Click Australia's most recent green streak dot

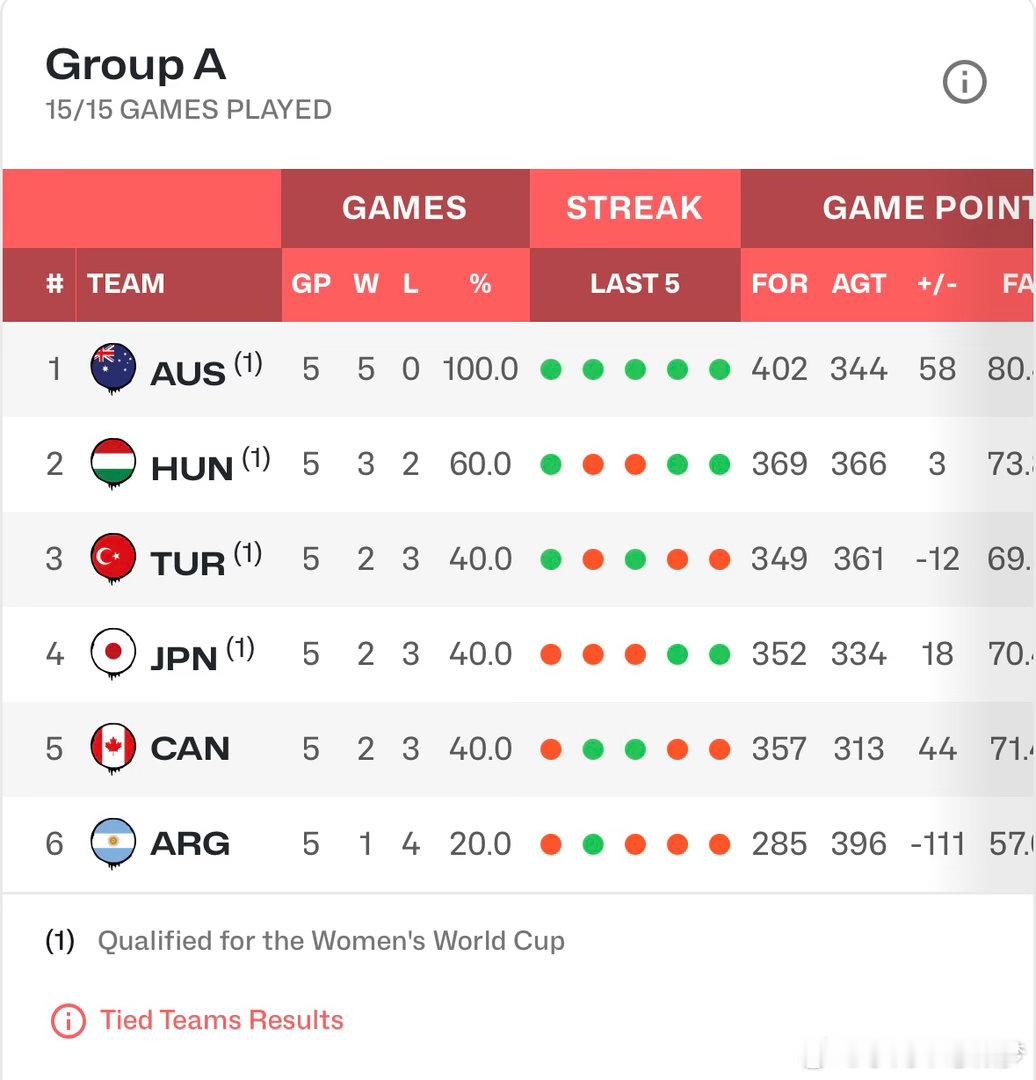tap(720, 370)
